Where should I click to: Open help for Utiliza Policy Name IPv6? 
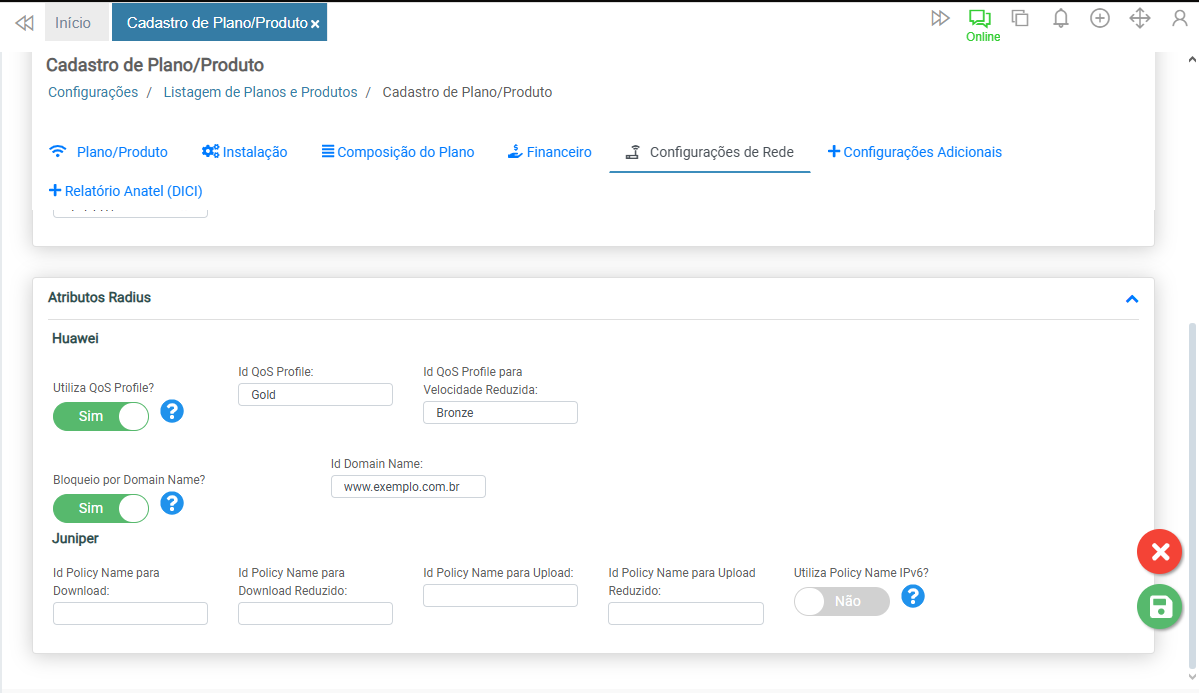coord(912,596)
